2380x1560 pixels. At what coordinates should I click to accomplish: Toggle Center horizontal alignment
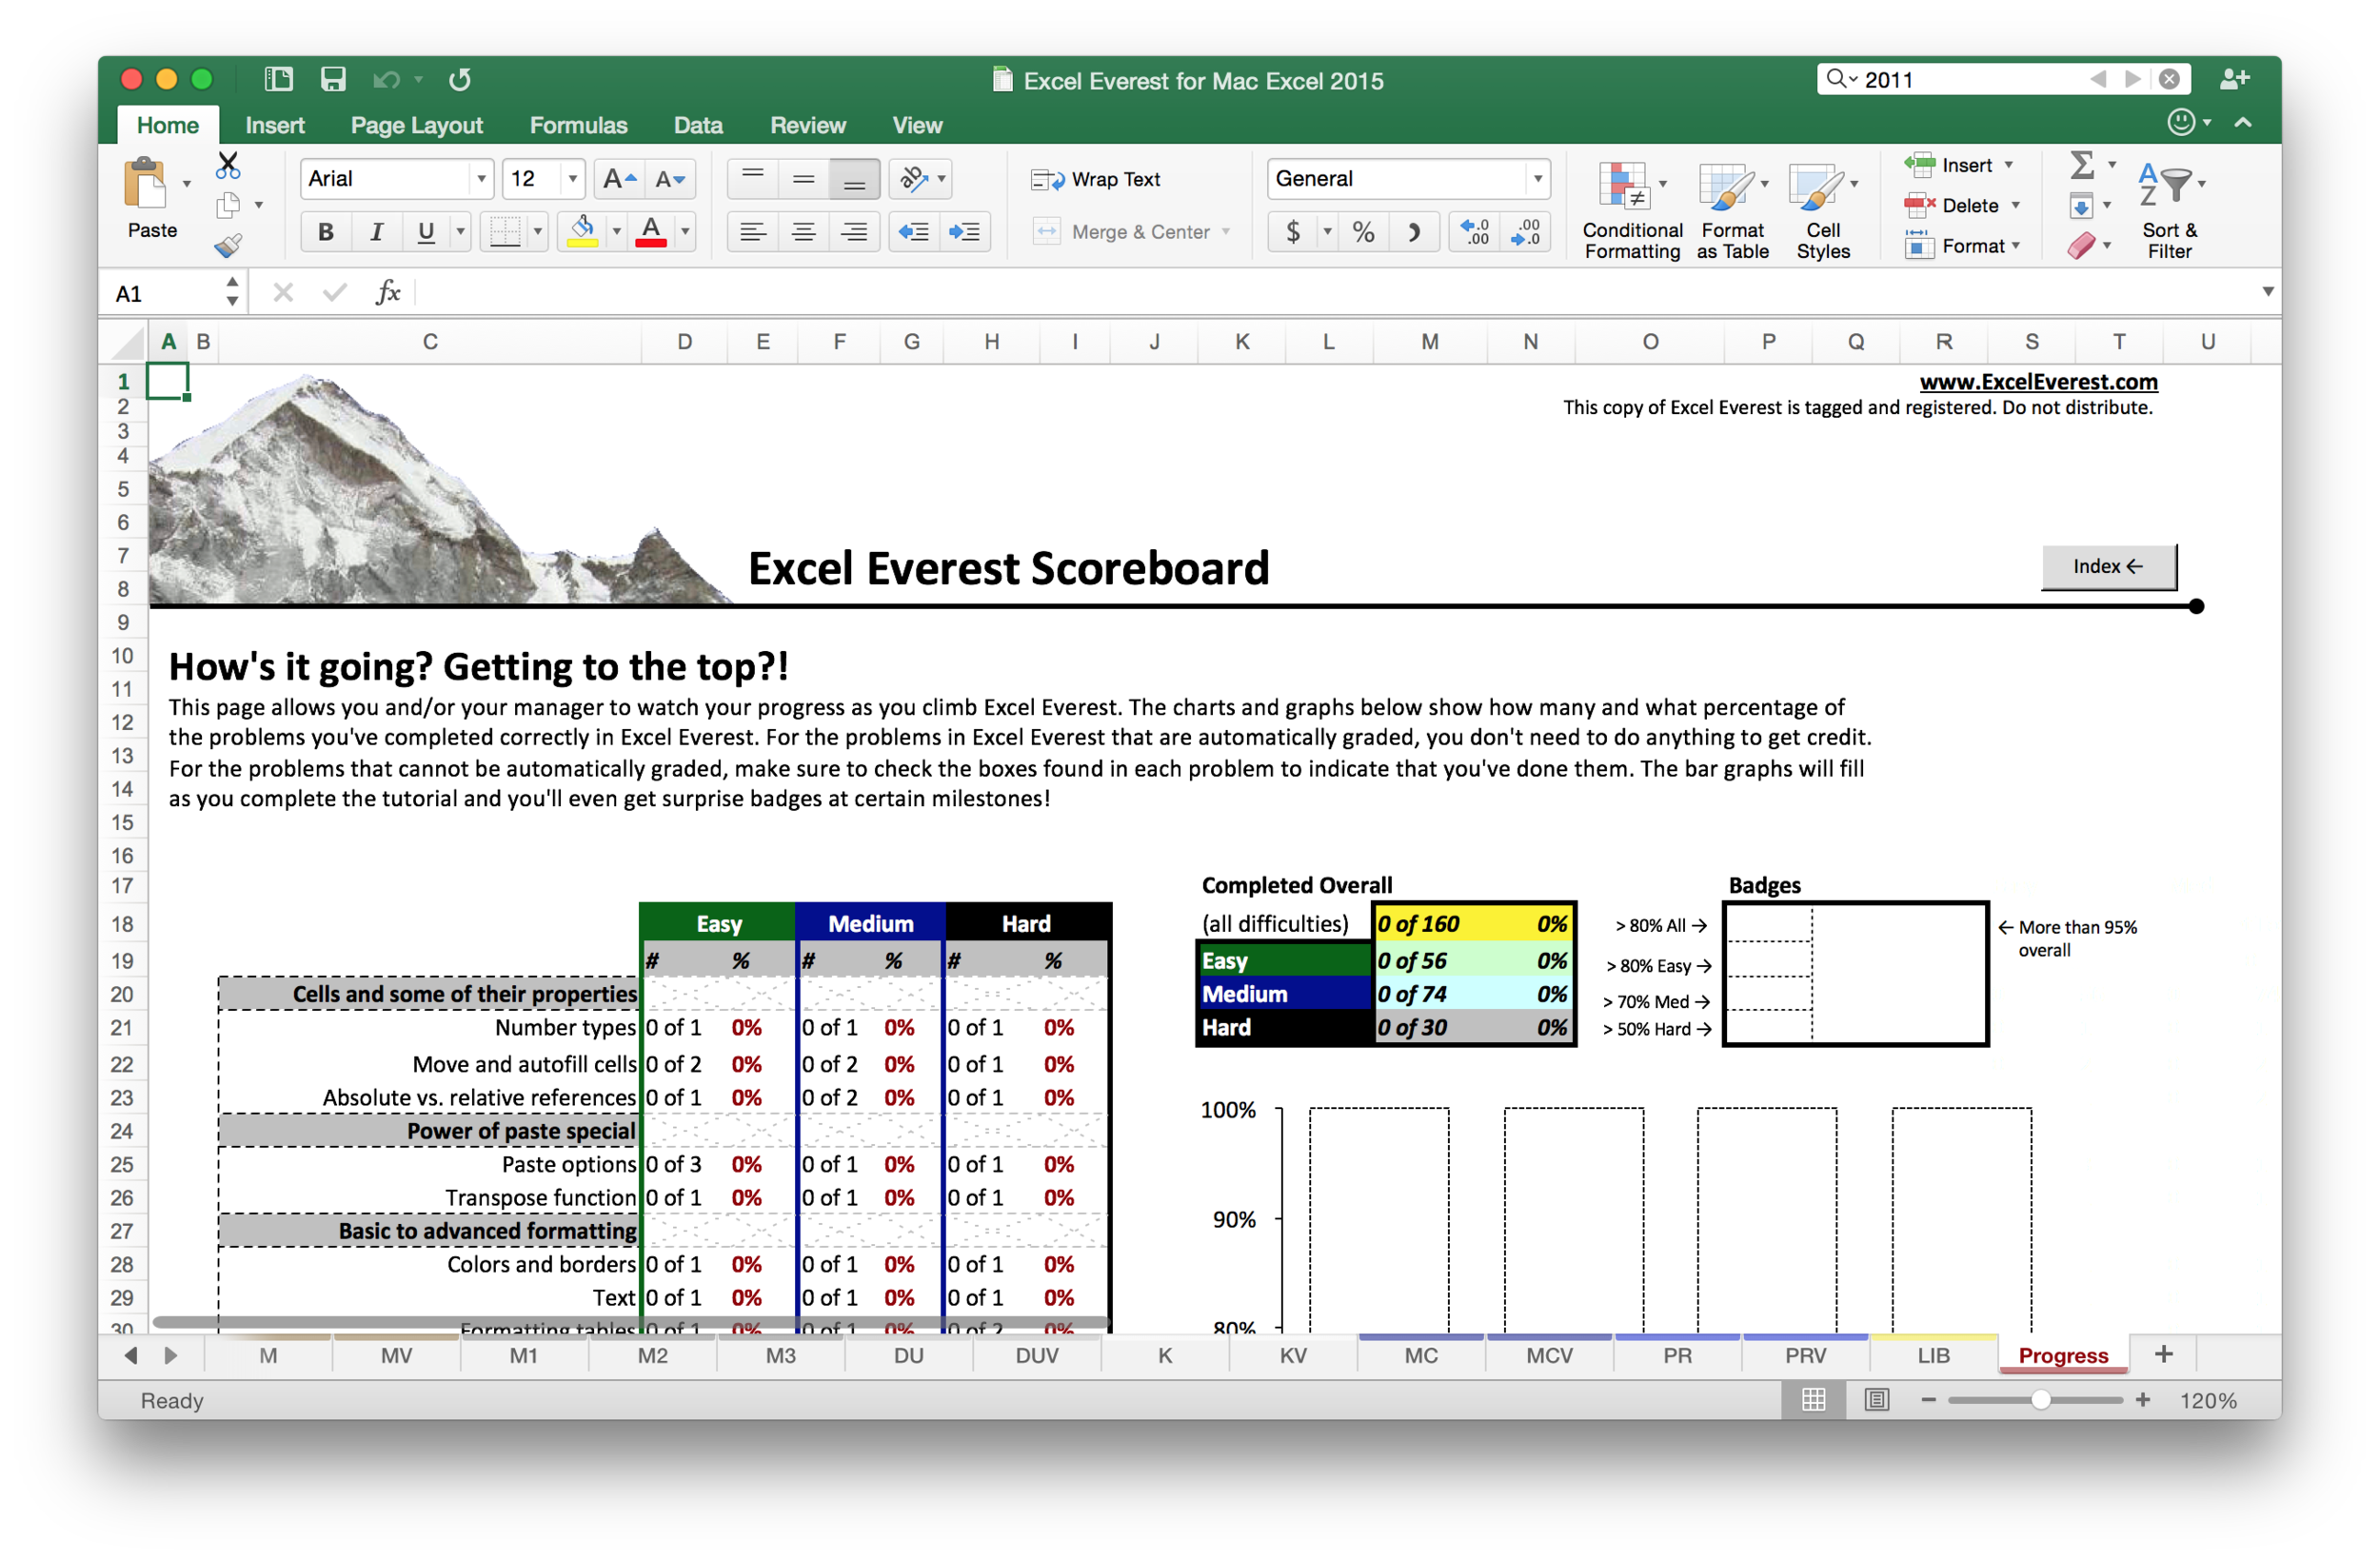click(x=803, y=232)
